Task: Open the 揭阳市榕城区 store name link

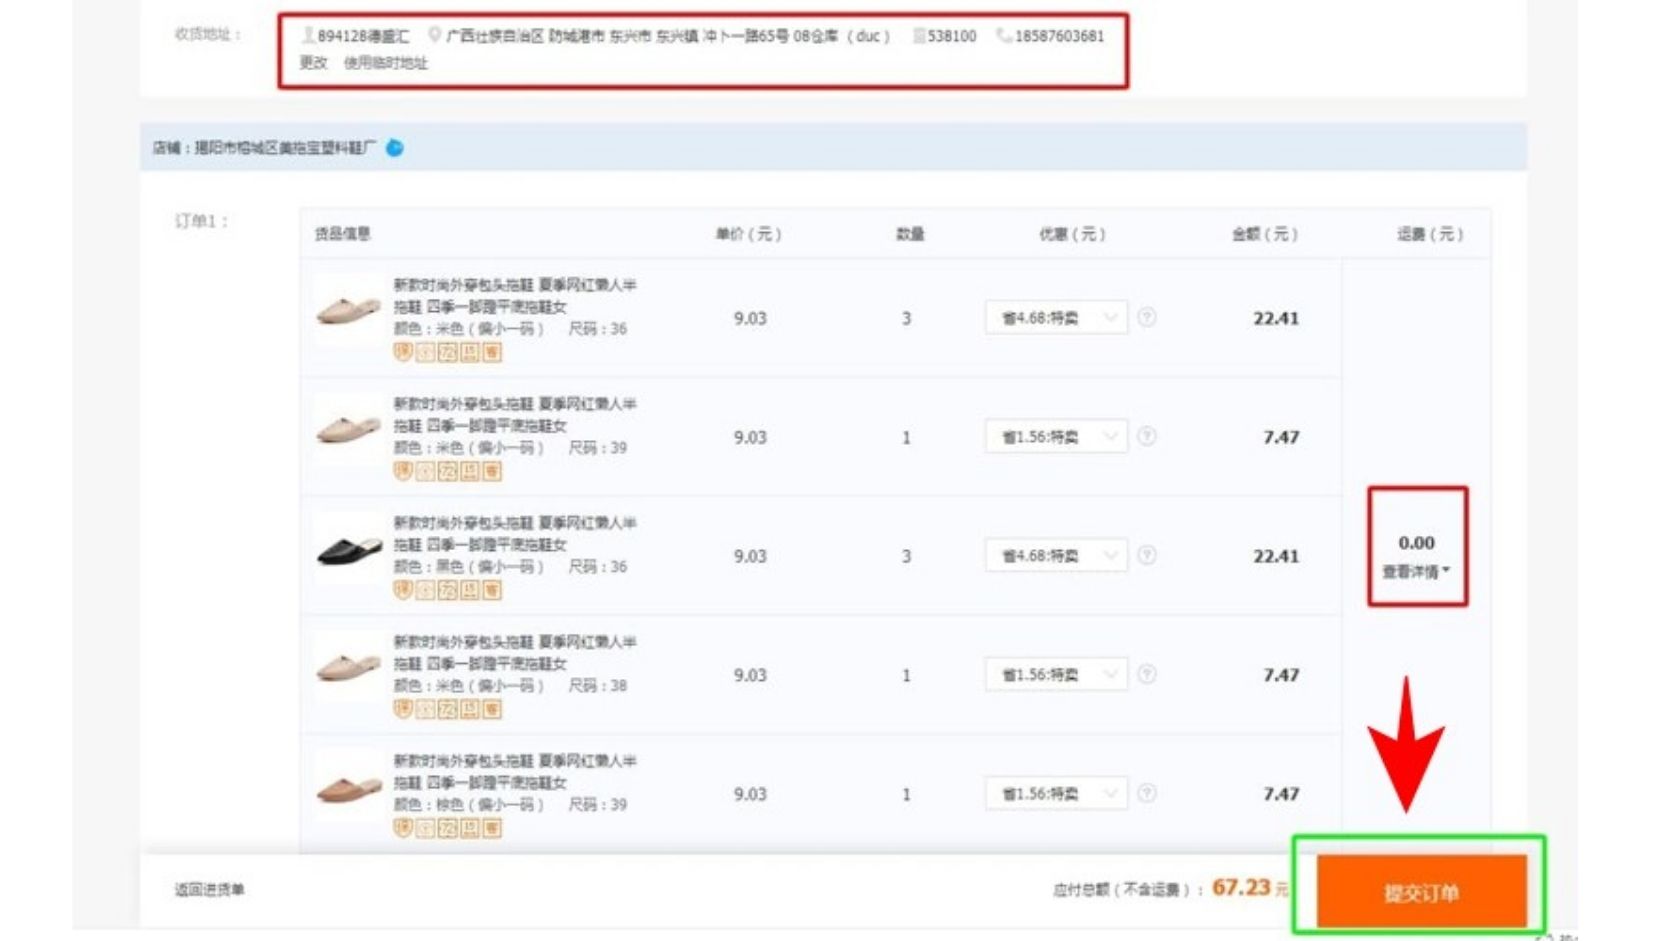Action: click(285, 148)
